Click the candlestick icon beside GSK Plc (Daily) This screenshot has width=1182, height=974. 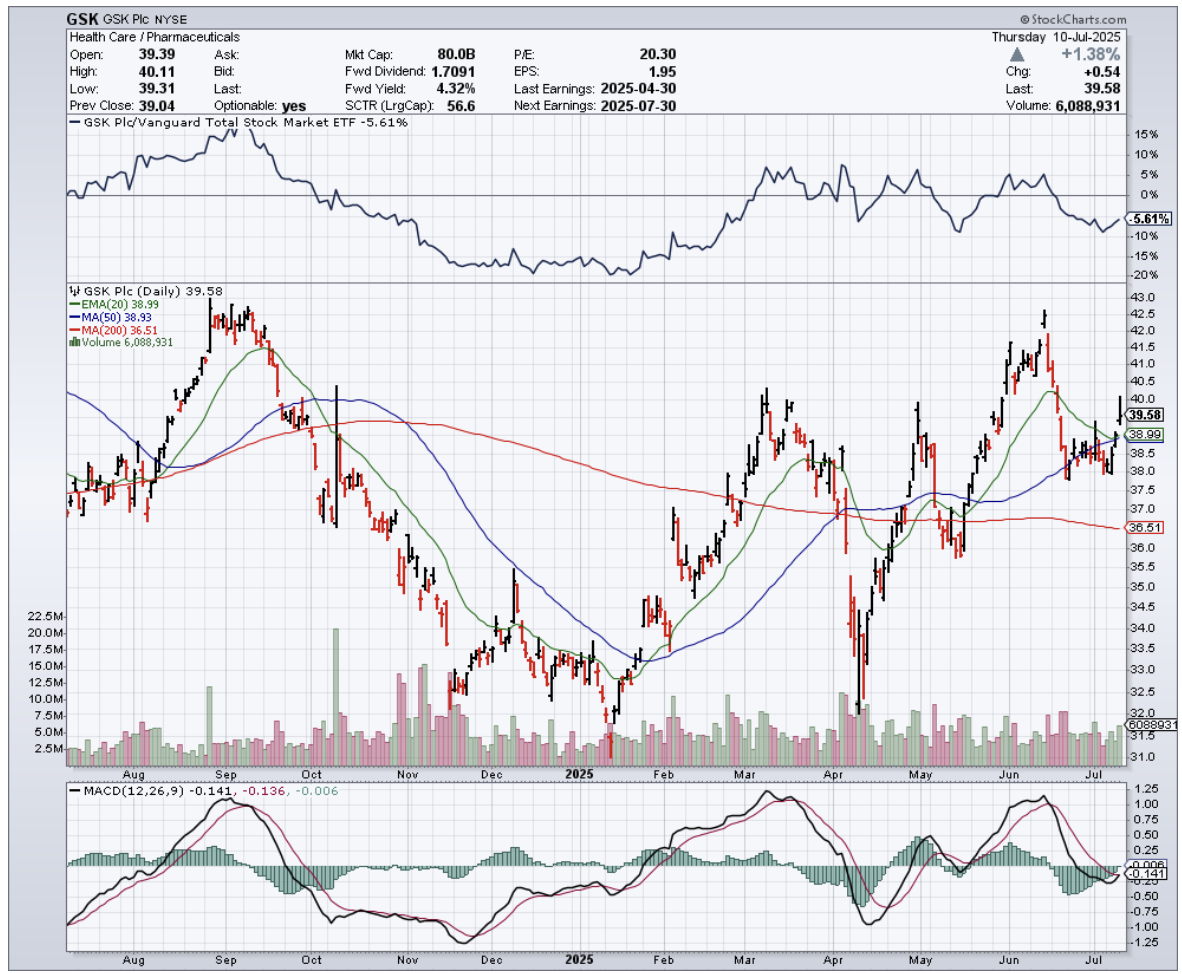(x=73, y=291)
